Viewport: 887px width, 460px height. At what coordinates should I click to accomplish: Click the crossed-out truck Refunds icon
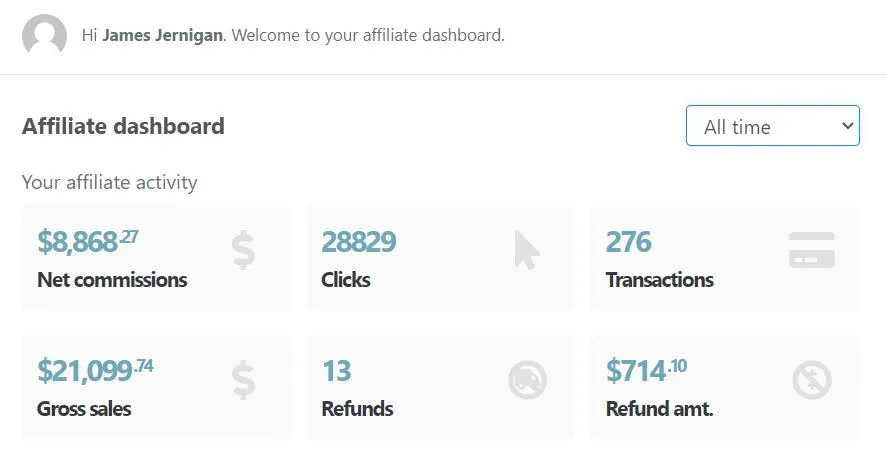tap(527, 380)
